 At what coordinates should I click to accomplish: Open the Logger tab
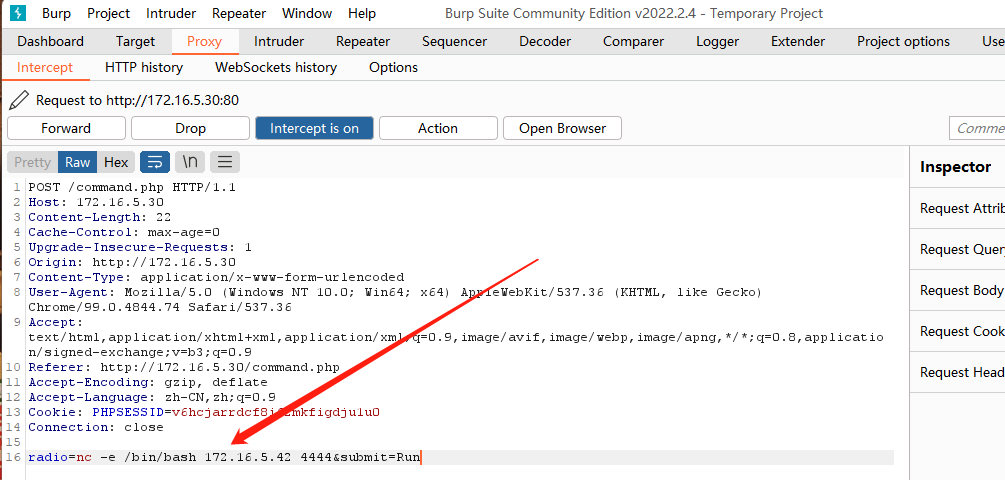(x=717, y=42)
